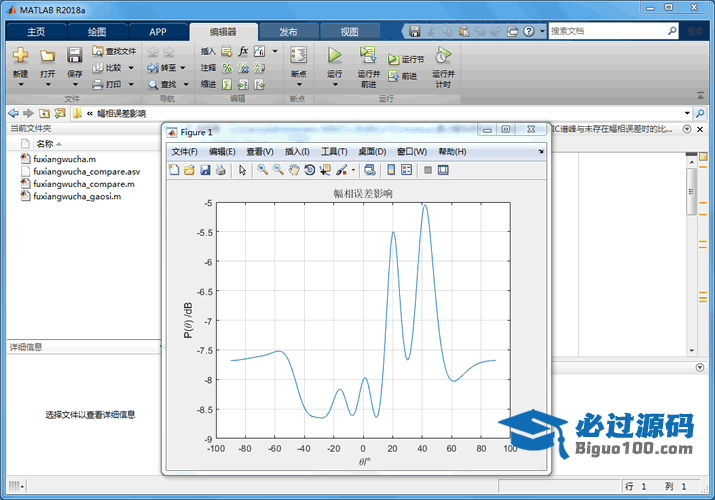Viewport: 715px width, 500px height.
Task: Click Show Plot Tools and Dock icon
Action: [x=443, y=170]
